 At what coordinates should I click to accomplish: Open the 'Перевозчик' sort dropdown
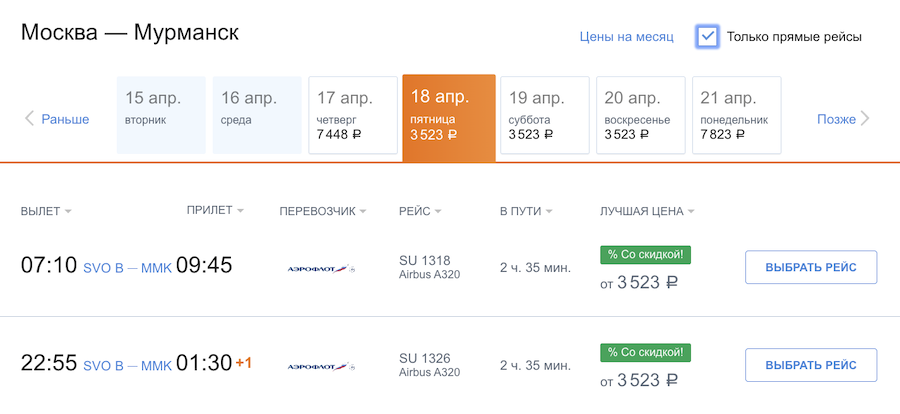[x=322, y=211]
